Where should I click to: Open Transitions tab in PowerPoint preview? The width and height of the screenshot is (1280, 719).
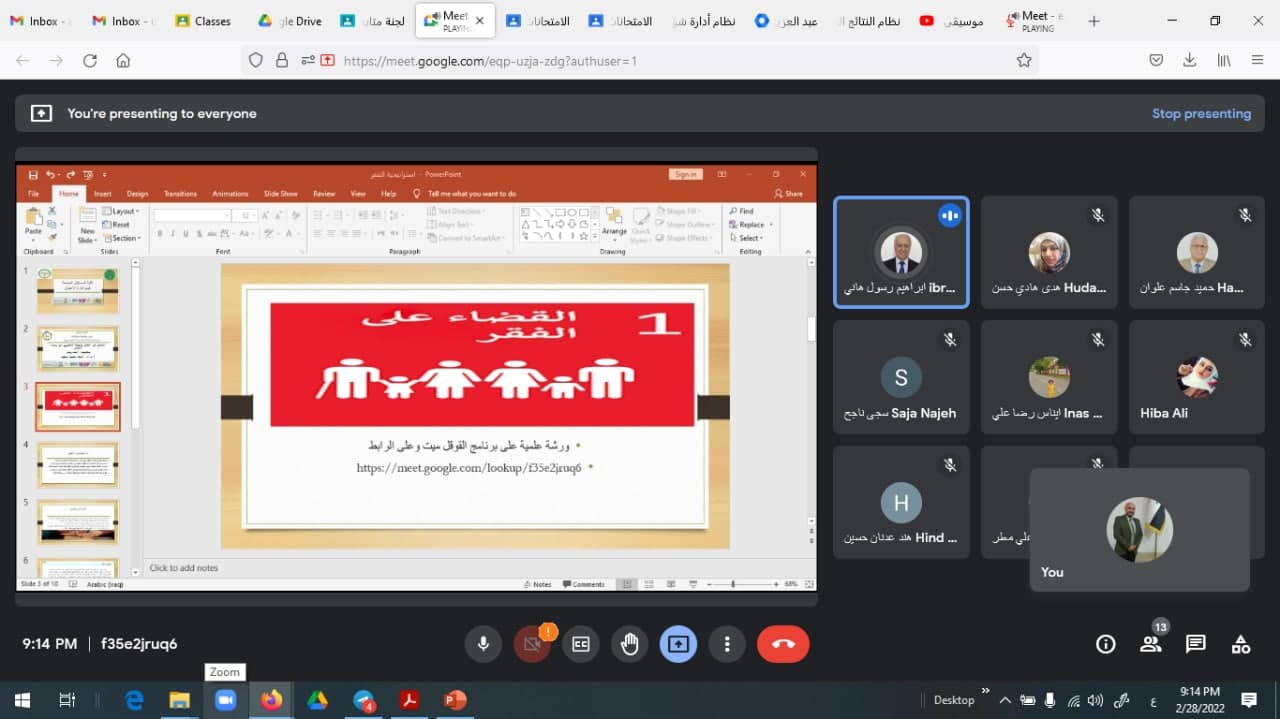pos(180,194)
